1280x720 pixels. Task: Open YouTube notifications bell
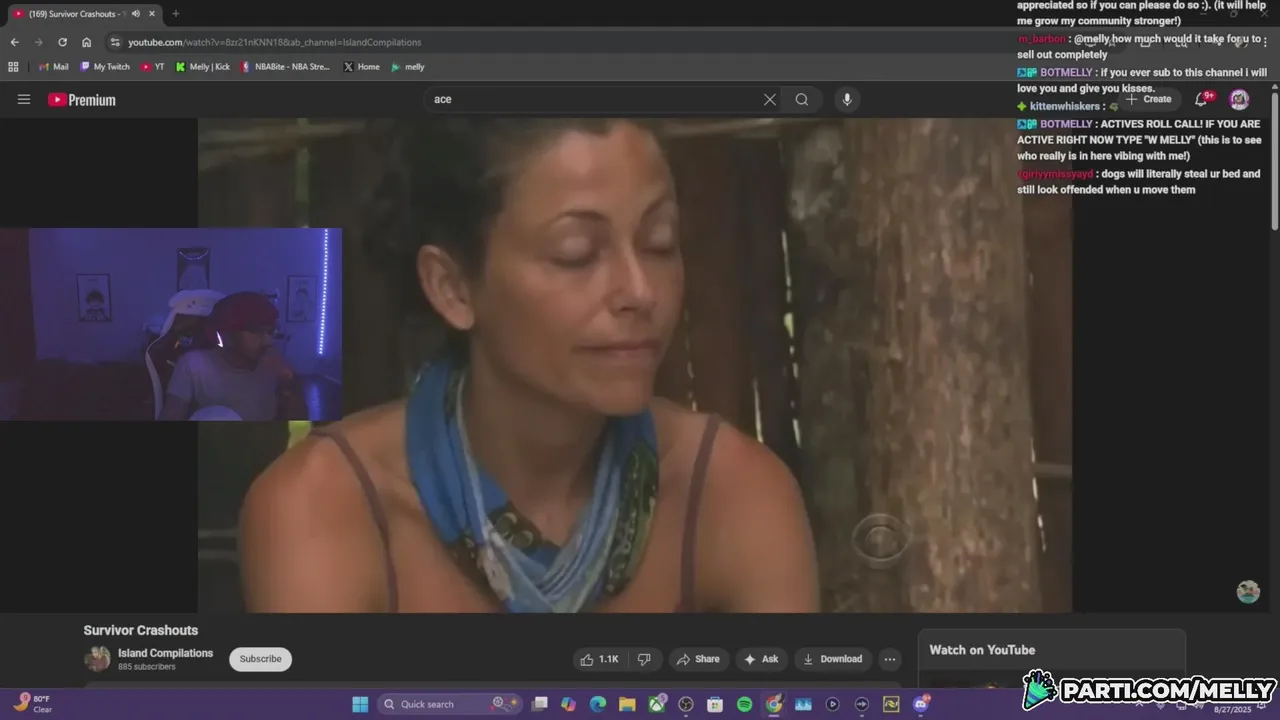tap(1203, 98)
